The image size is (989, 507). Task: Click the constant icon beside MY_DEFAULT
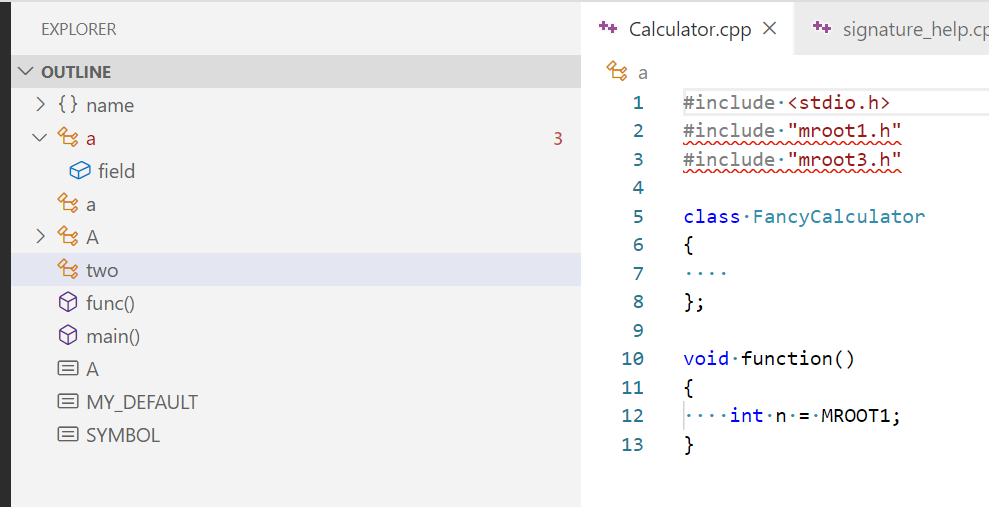(67, 402)
